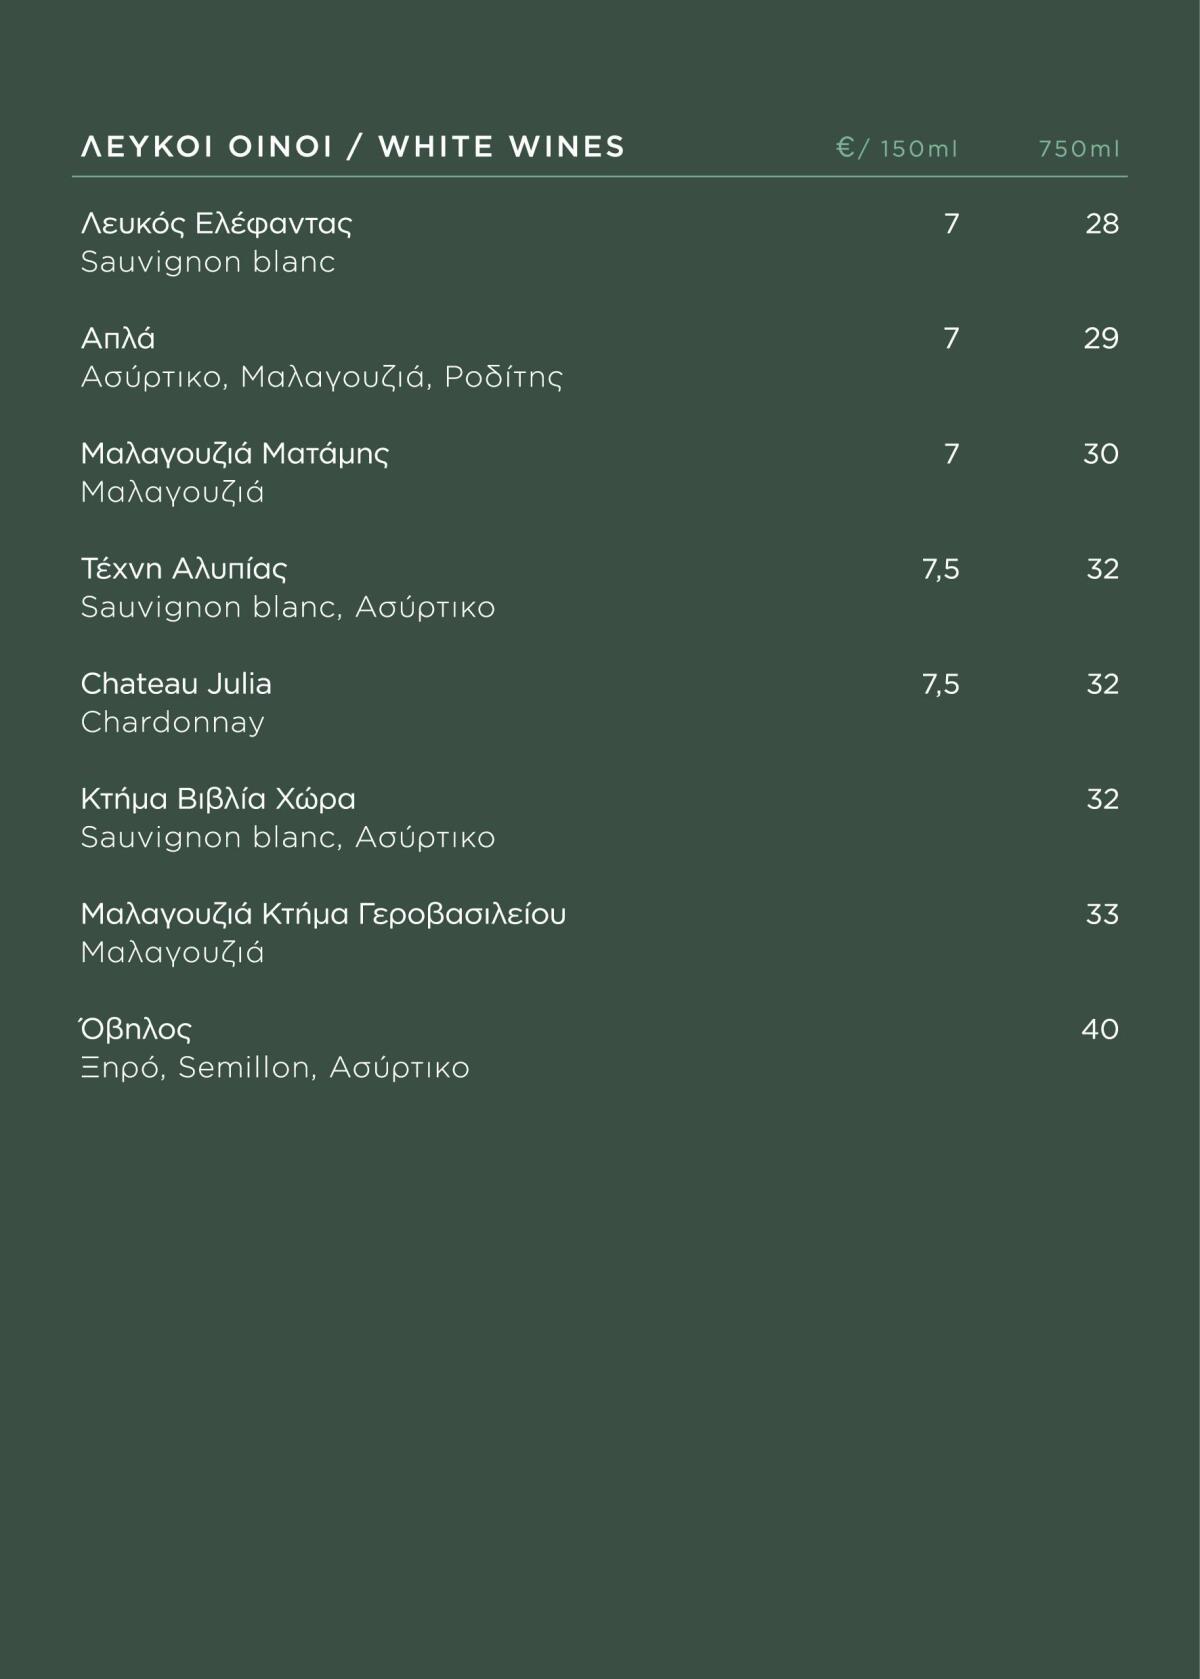Click the €/150ml column header

pos(897,149)
